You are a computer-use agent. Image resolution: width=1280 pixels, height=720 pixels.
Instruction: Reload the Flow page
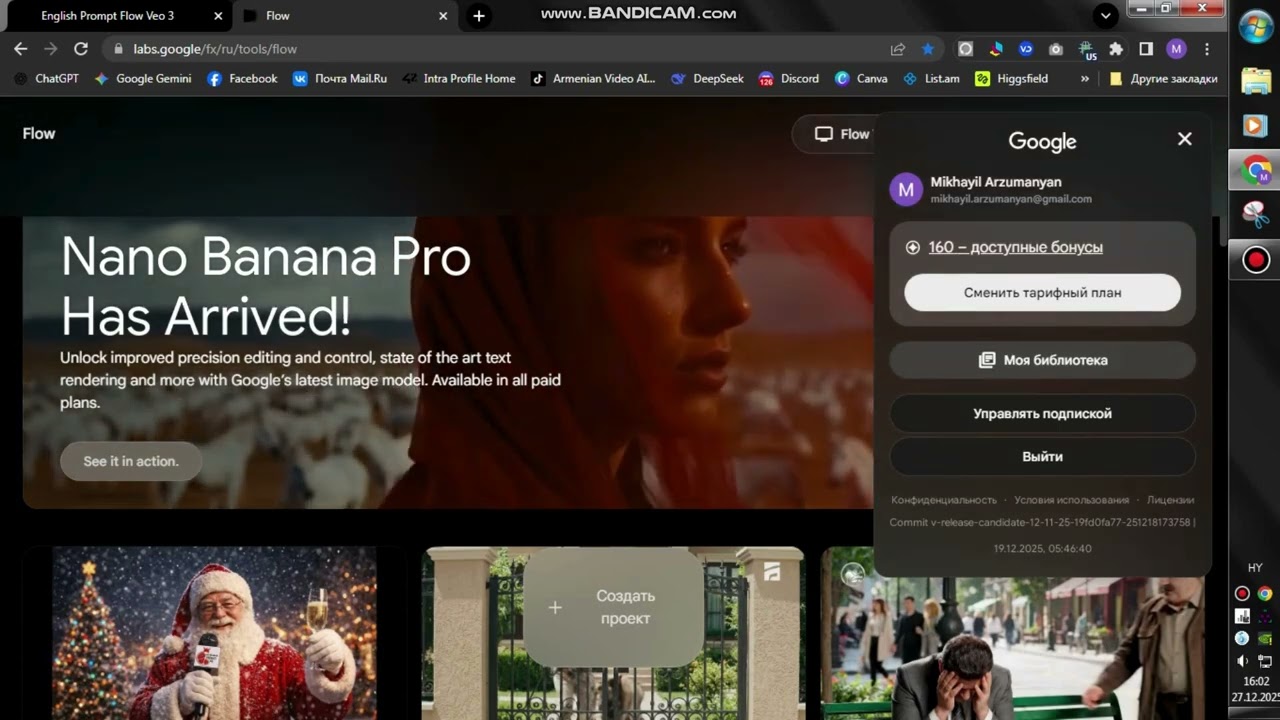click(81, 49)
